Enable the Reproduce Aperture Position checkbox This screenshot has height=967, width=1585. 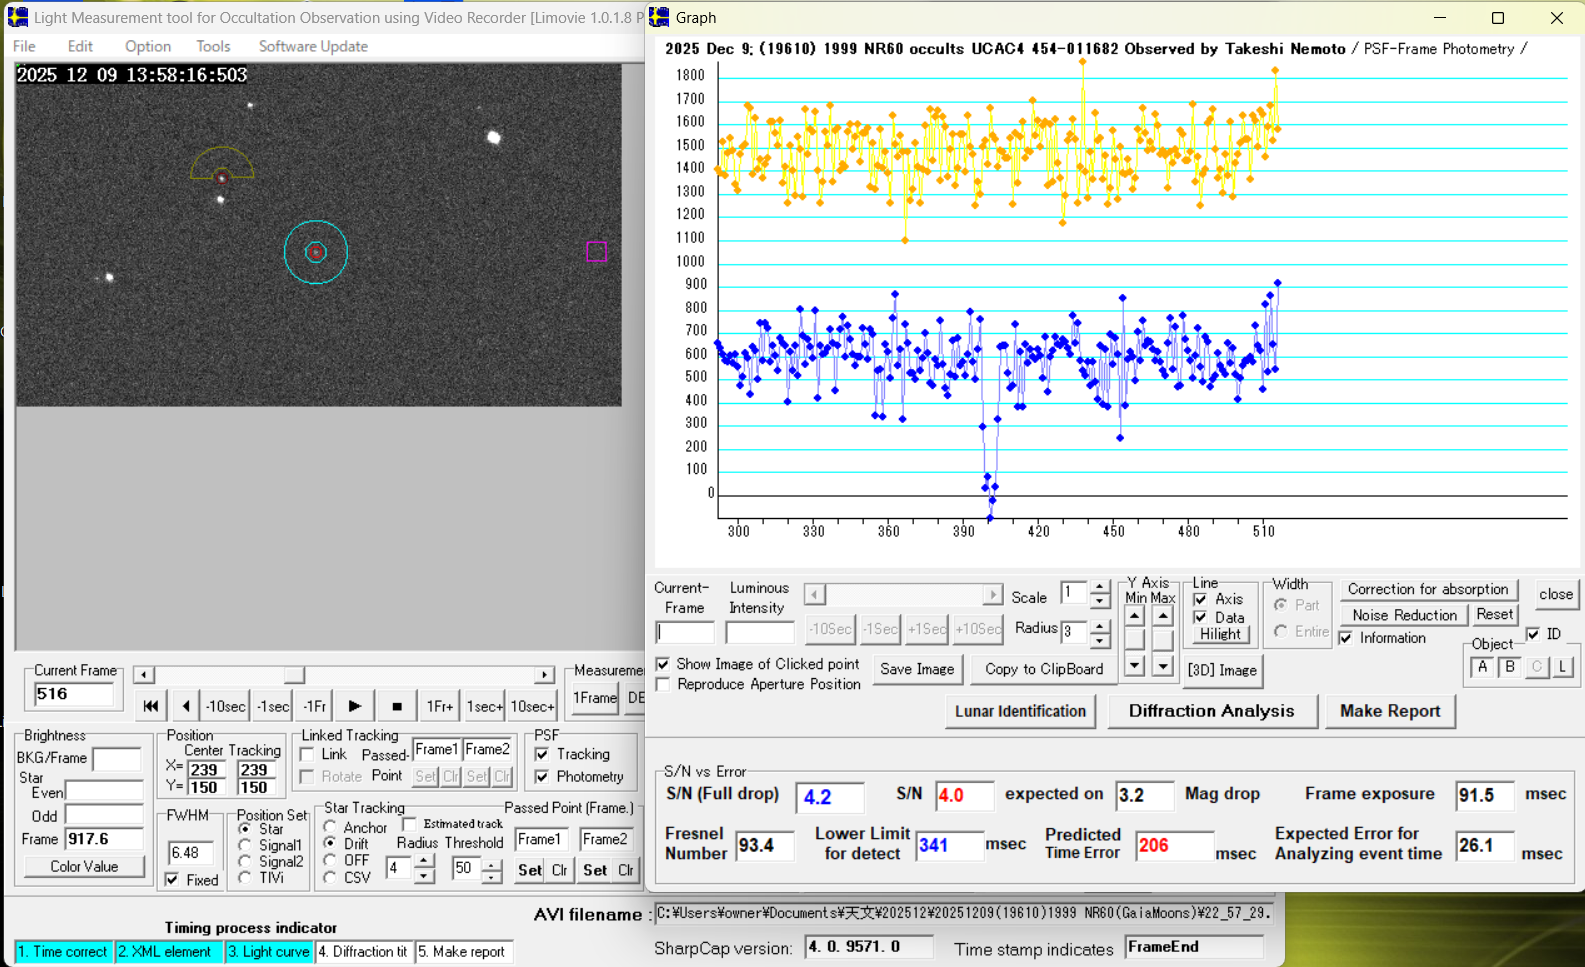click(663, 685)
